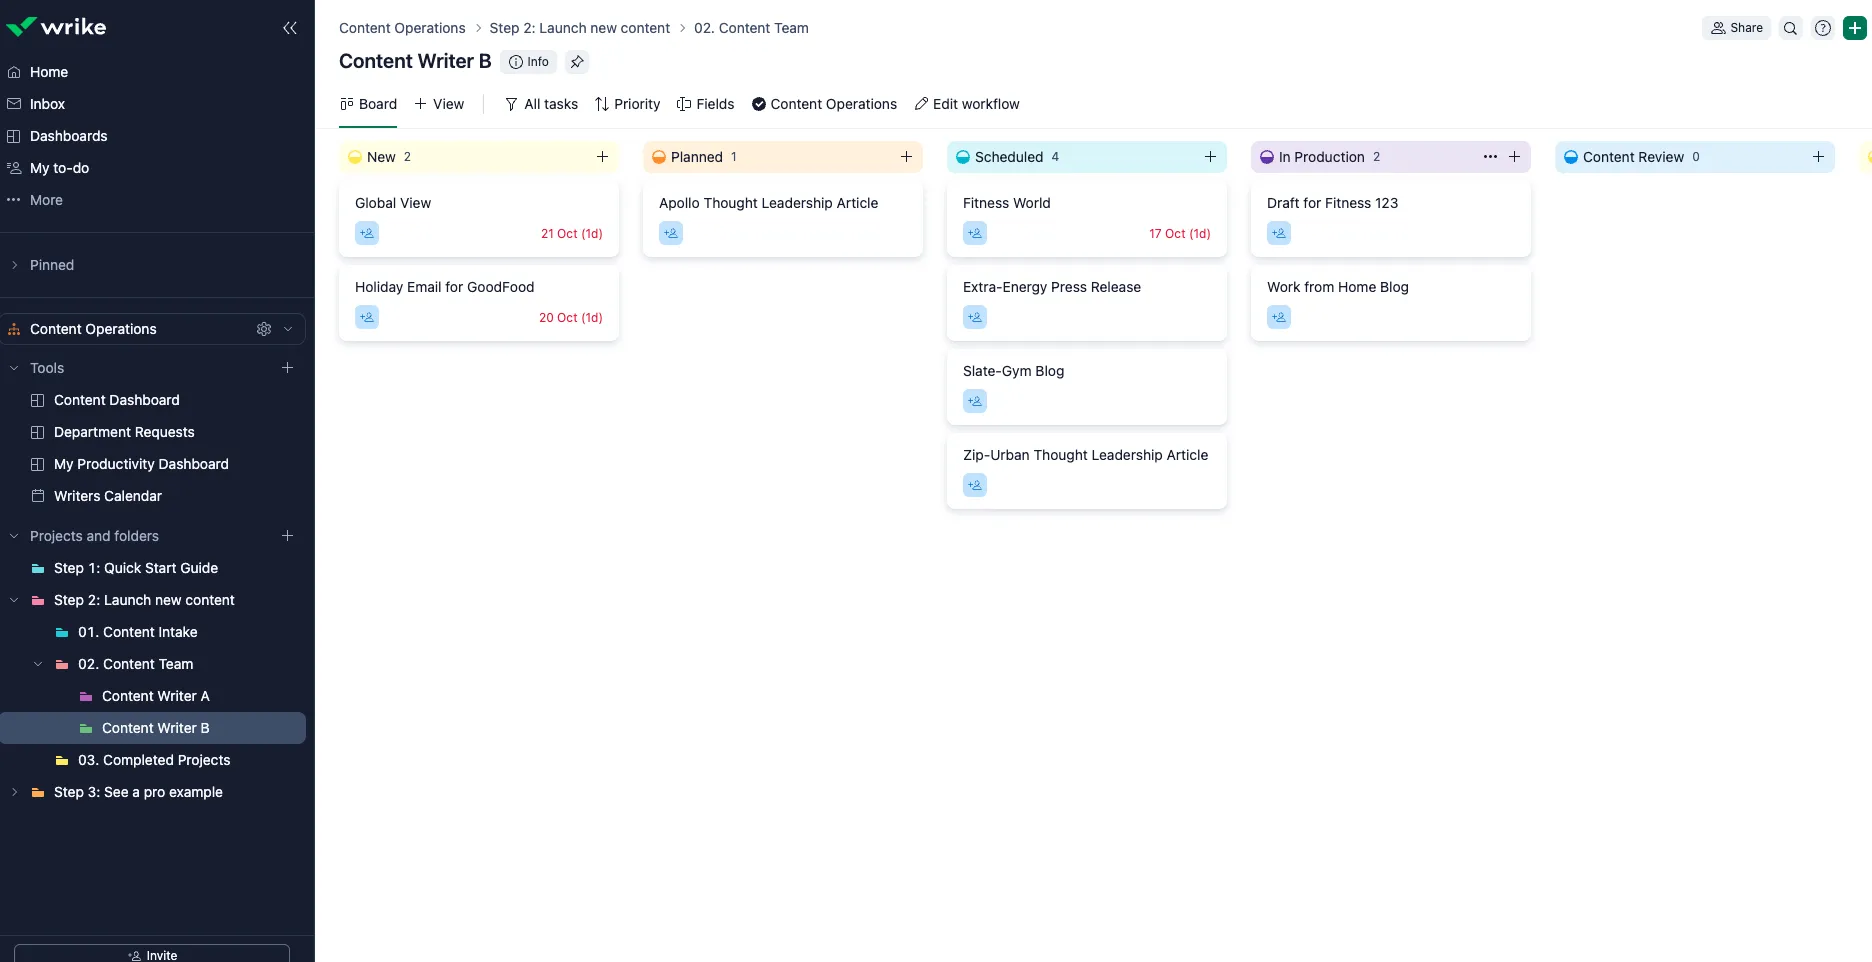Add task to In Production column

(x=1514, y=157)
